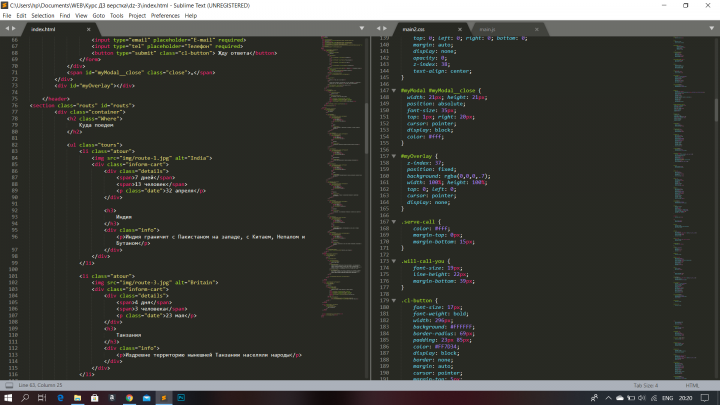The width and height of the screenshot is (720, 405).
Task: Go to next tab in right pane
Action: (x=385, y=28)
